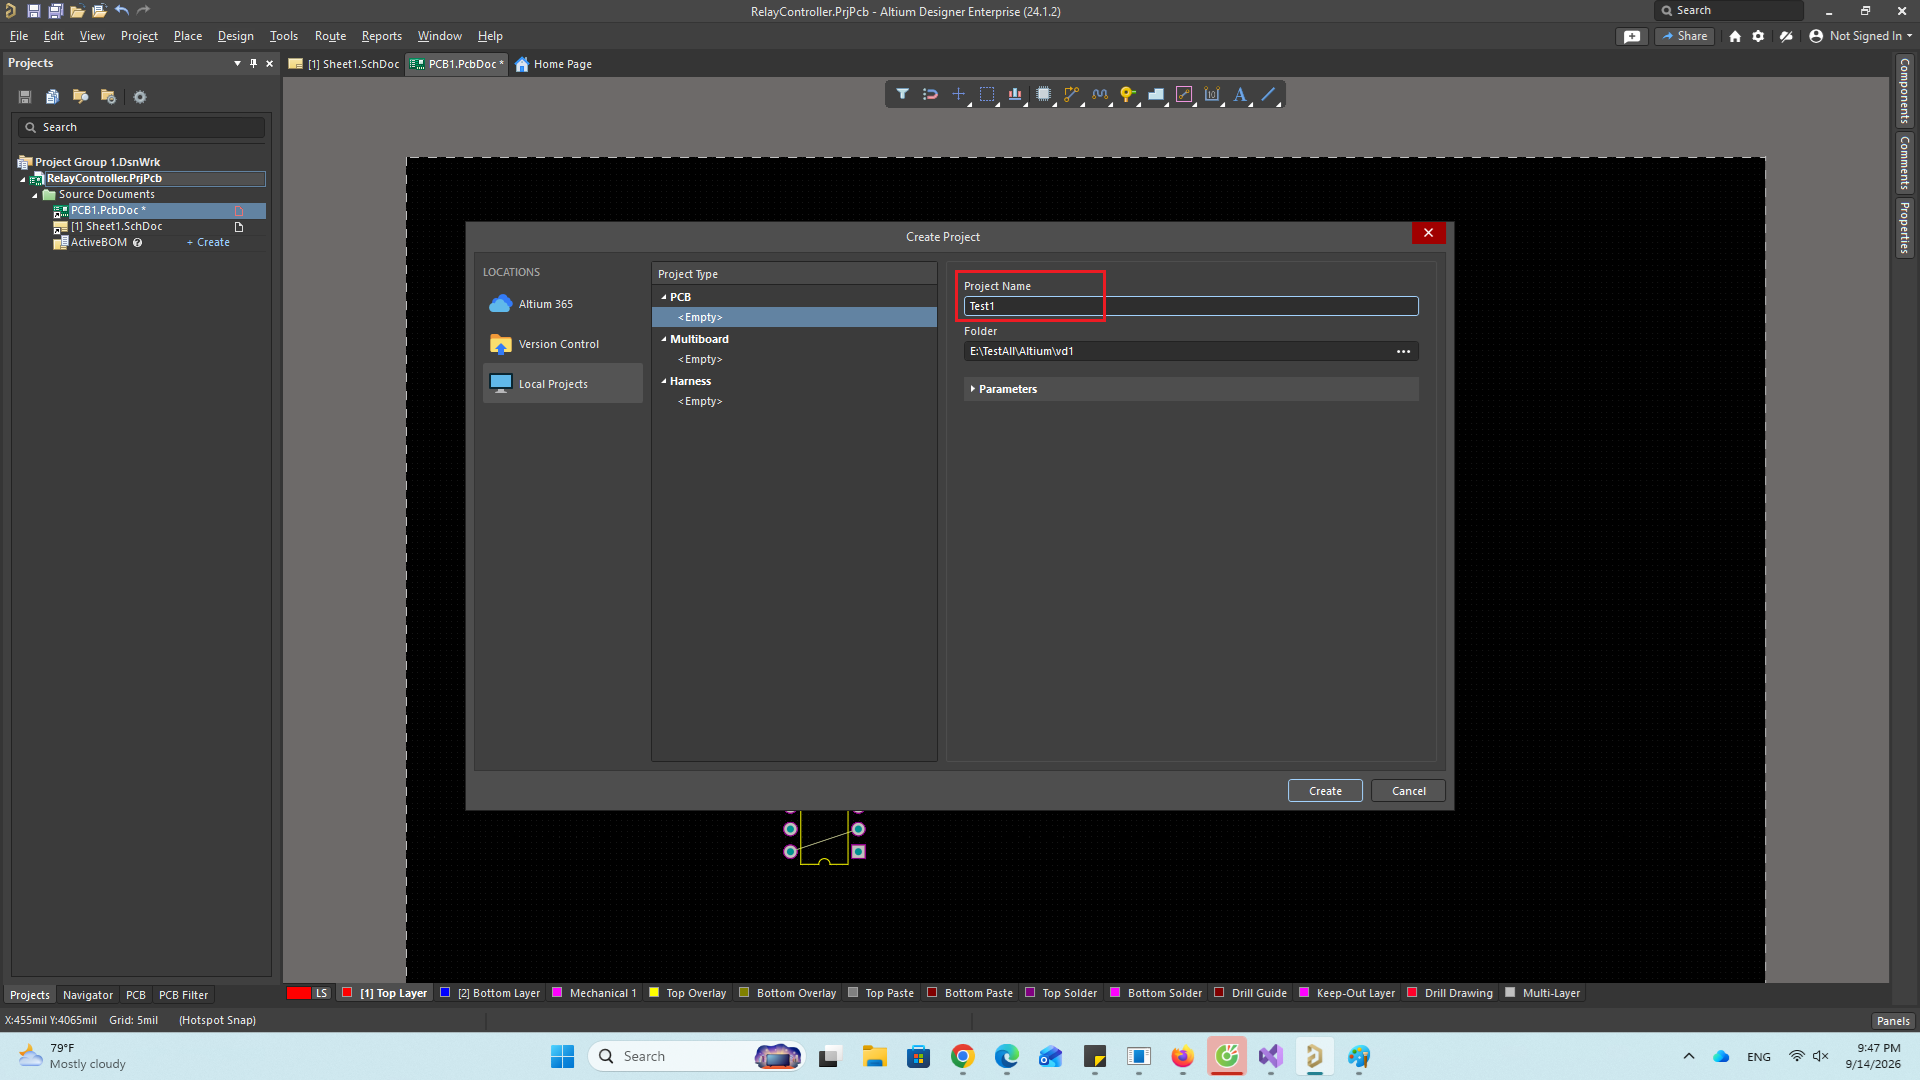This screenshot has height=1080, width=1920.
Task: Open the align objects tool
Action: coord(1015,94)
